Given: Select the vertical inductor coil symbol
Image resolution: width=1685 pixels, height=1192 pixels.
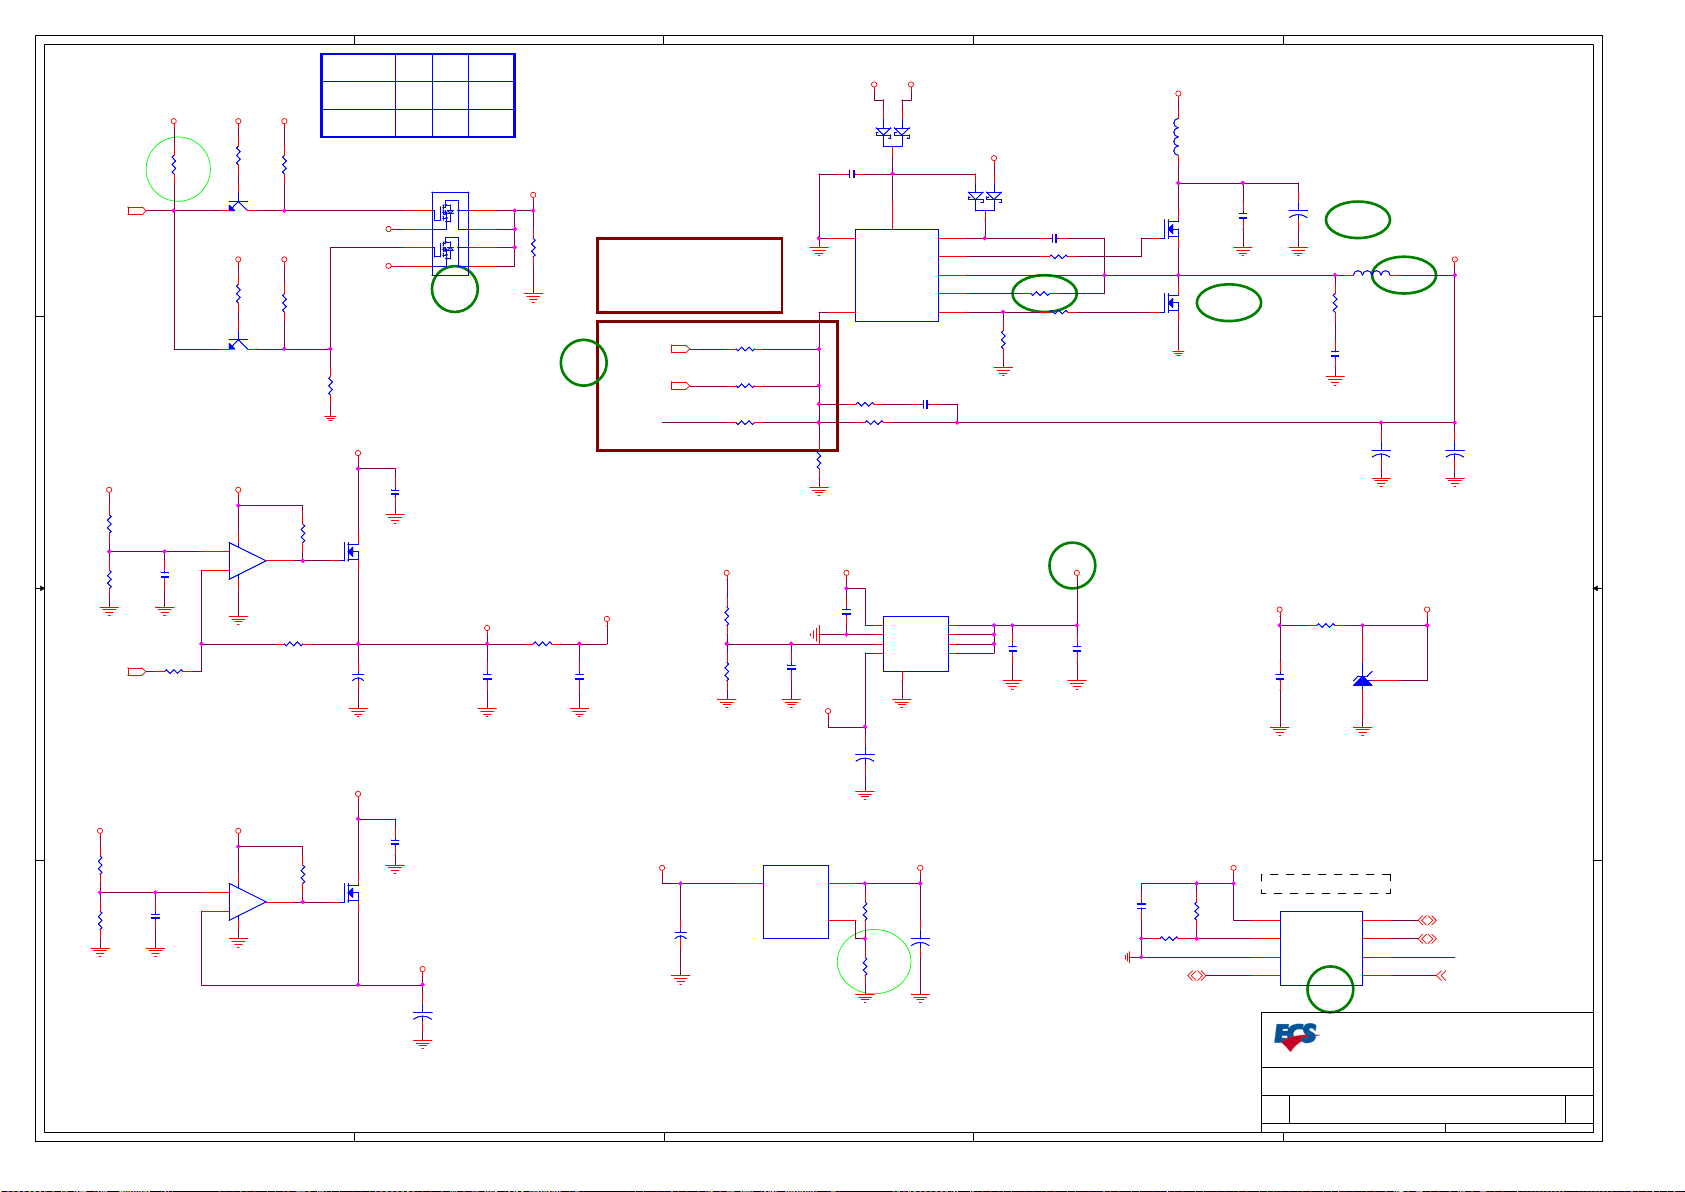Looking at the screenshot, I should [x=1177, y=138].
